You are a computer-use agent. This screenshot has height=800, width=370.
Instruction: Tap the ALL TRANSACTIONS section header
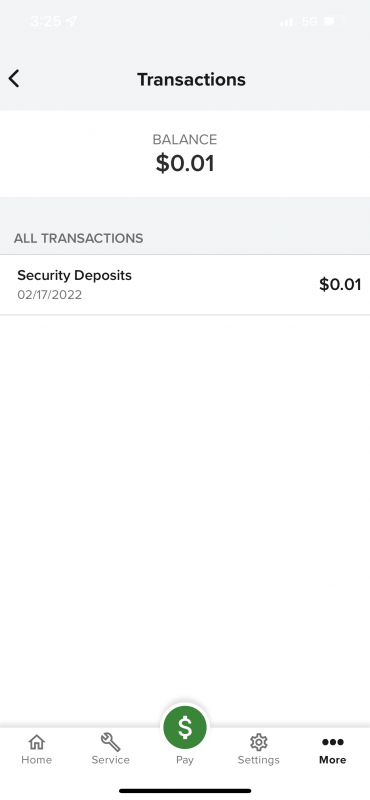pyautogui.click(x=79, y=238)
